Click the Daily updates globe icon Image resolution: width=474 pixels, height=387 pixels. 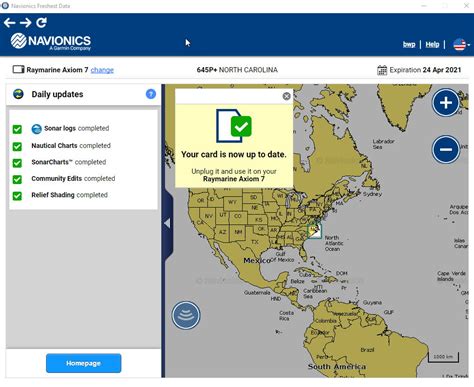[x=18, y=94]
